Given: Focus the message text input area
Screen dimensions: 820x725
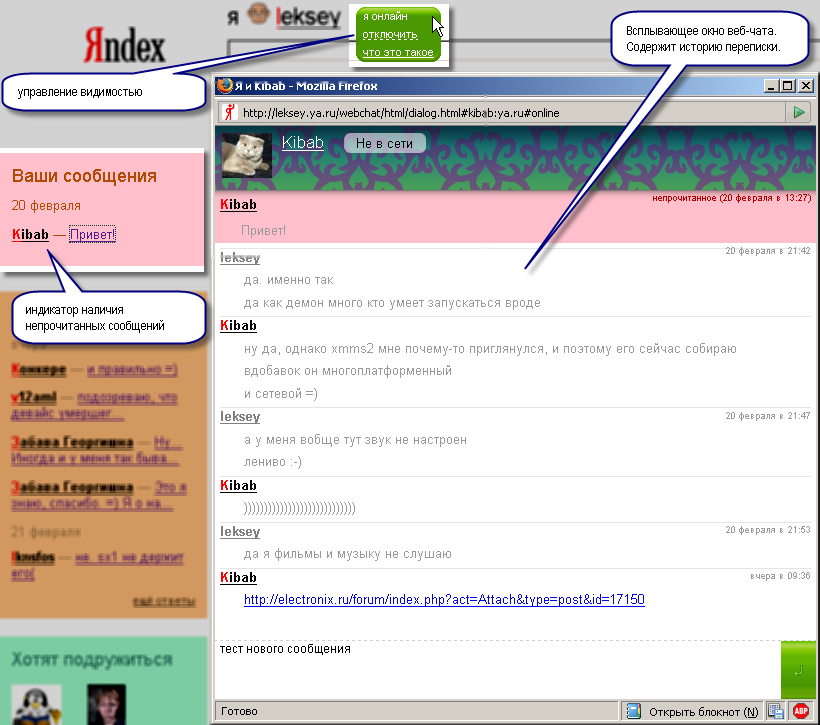Looking at the screenshot, I should pyautogui.click(x=495, y=669).
